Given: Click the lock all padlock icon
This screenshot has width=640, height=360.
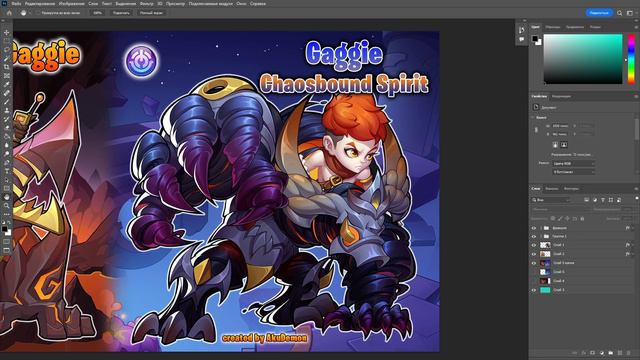Looking at the screenshot, I should click(582, 219).
